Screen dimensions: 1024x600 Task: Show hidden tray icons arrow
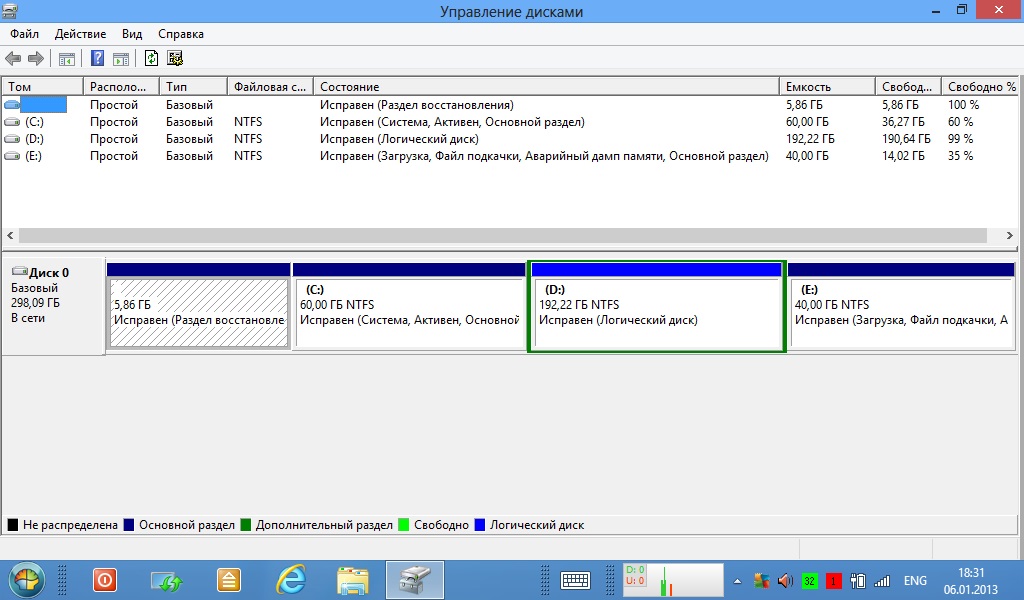pos(737,580)
